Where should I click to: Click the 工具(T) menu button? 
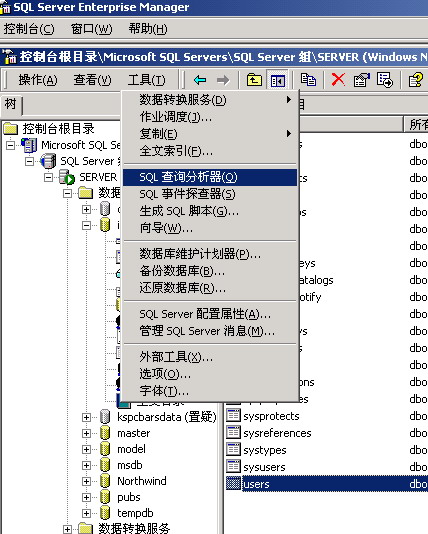point(147,80)
